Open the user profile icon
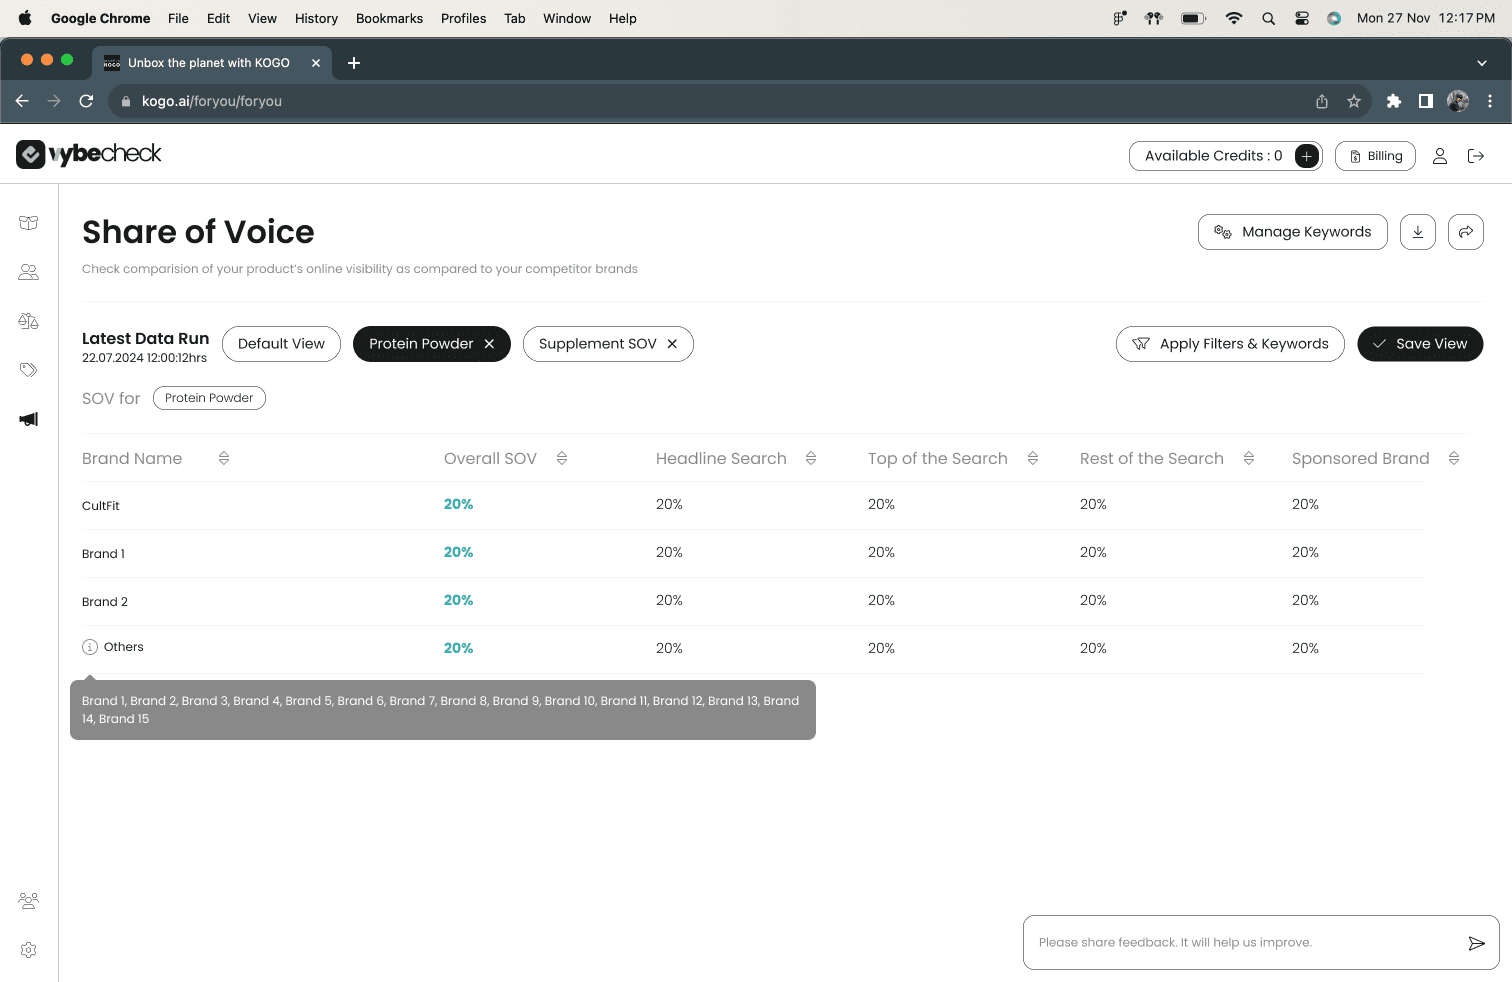 (1440, 156)
